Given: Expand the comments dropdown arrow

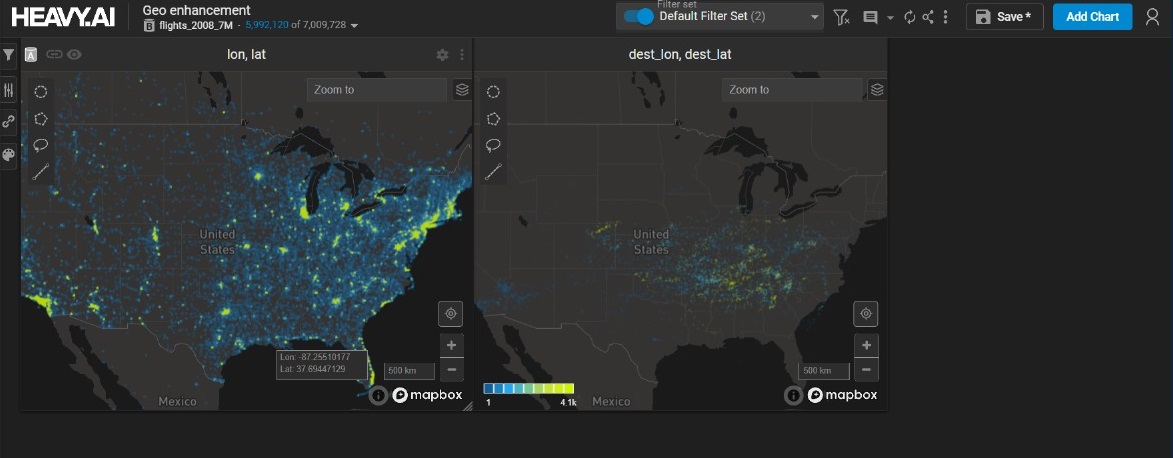Looking at the screenshot, I should 890,17.
